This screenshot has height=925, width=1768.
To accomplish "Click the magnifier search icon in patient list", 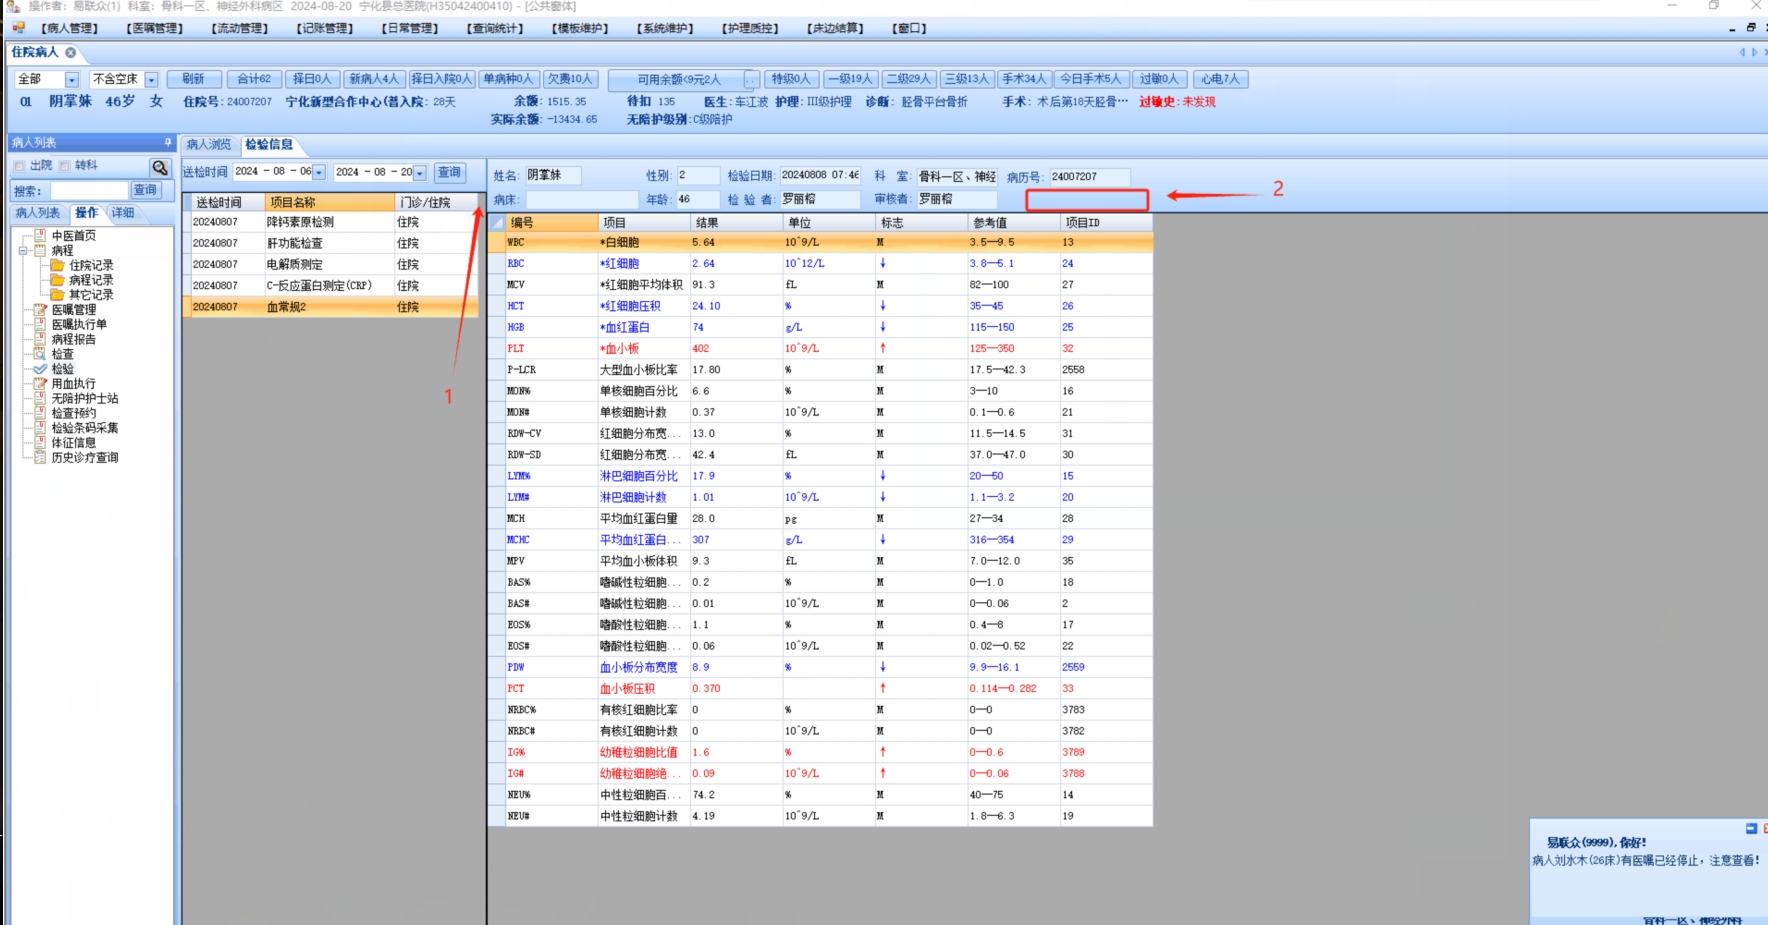I will click(x=159, y=167).
